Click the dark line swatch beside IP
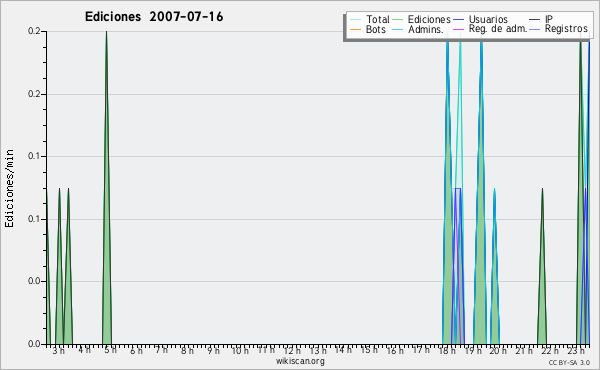 point(535,19)
